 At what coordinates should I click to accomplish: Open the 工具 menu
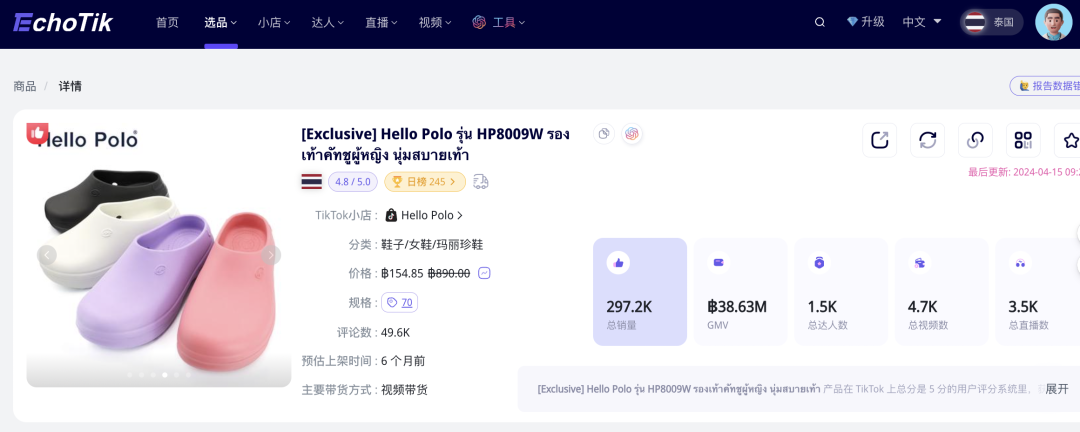coord(499,22)
